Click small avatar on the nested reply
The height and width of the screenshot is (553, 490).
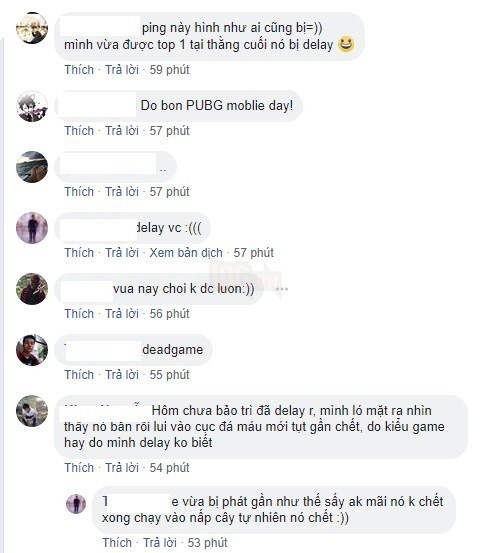(x=76, y=504)
